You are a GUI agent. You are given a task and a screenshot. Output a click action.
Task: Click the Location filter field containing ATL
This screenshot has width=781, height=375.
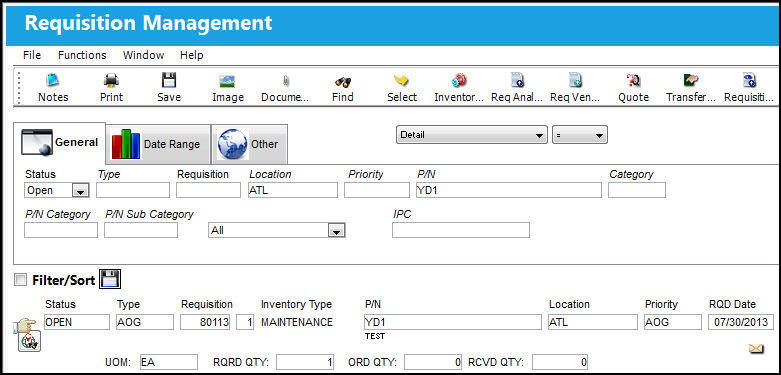(293, 190)
